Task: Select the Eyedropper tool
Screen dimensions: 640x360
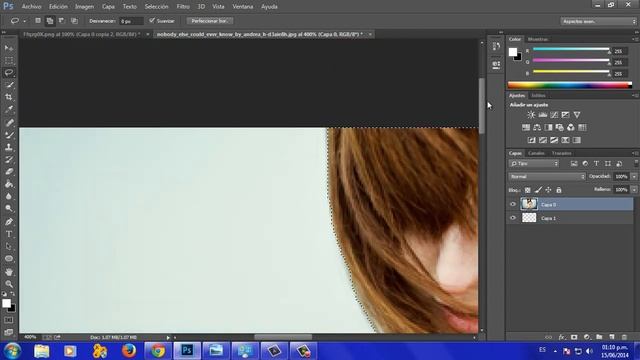Action: (9, 109)
